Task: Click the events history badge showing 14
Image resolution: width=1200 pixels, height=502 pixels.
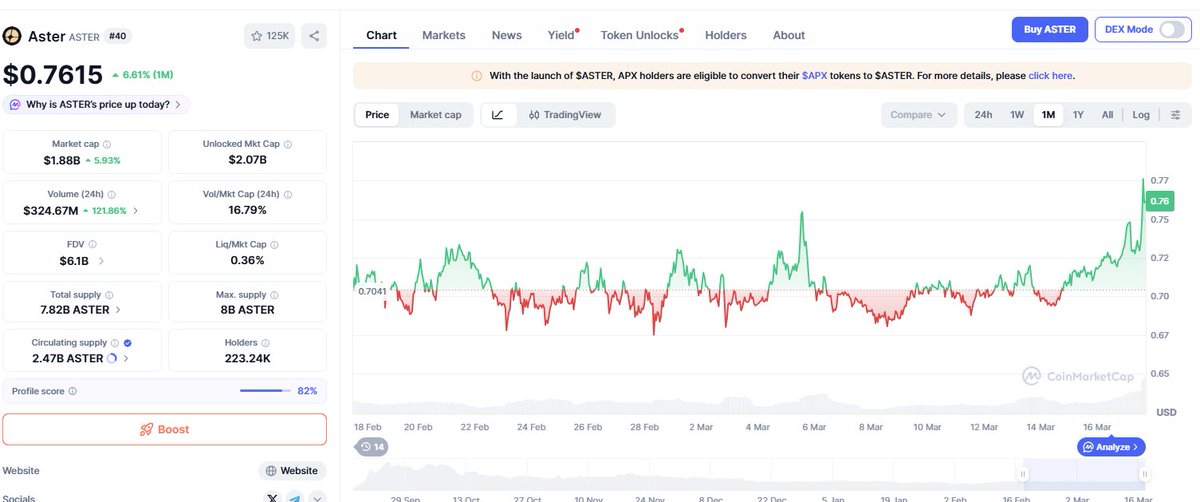Action: pyautogui.click(x=371, y=447)
